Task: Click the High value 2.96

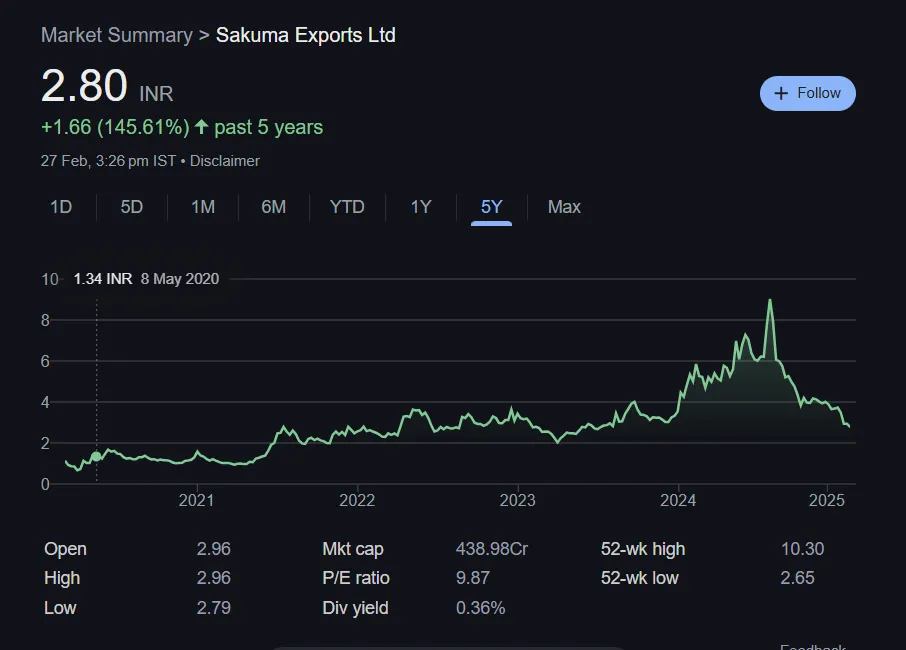Action: [213, 578]
